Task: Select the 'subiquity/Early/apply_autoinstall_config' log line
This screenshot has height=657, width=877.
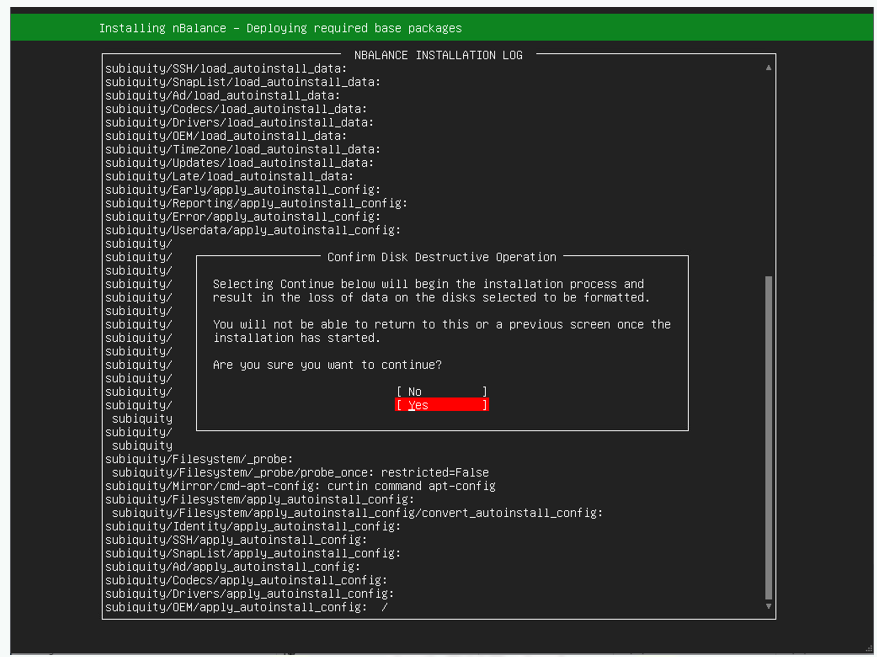Action: (x=242, y=189)
